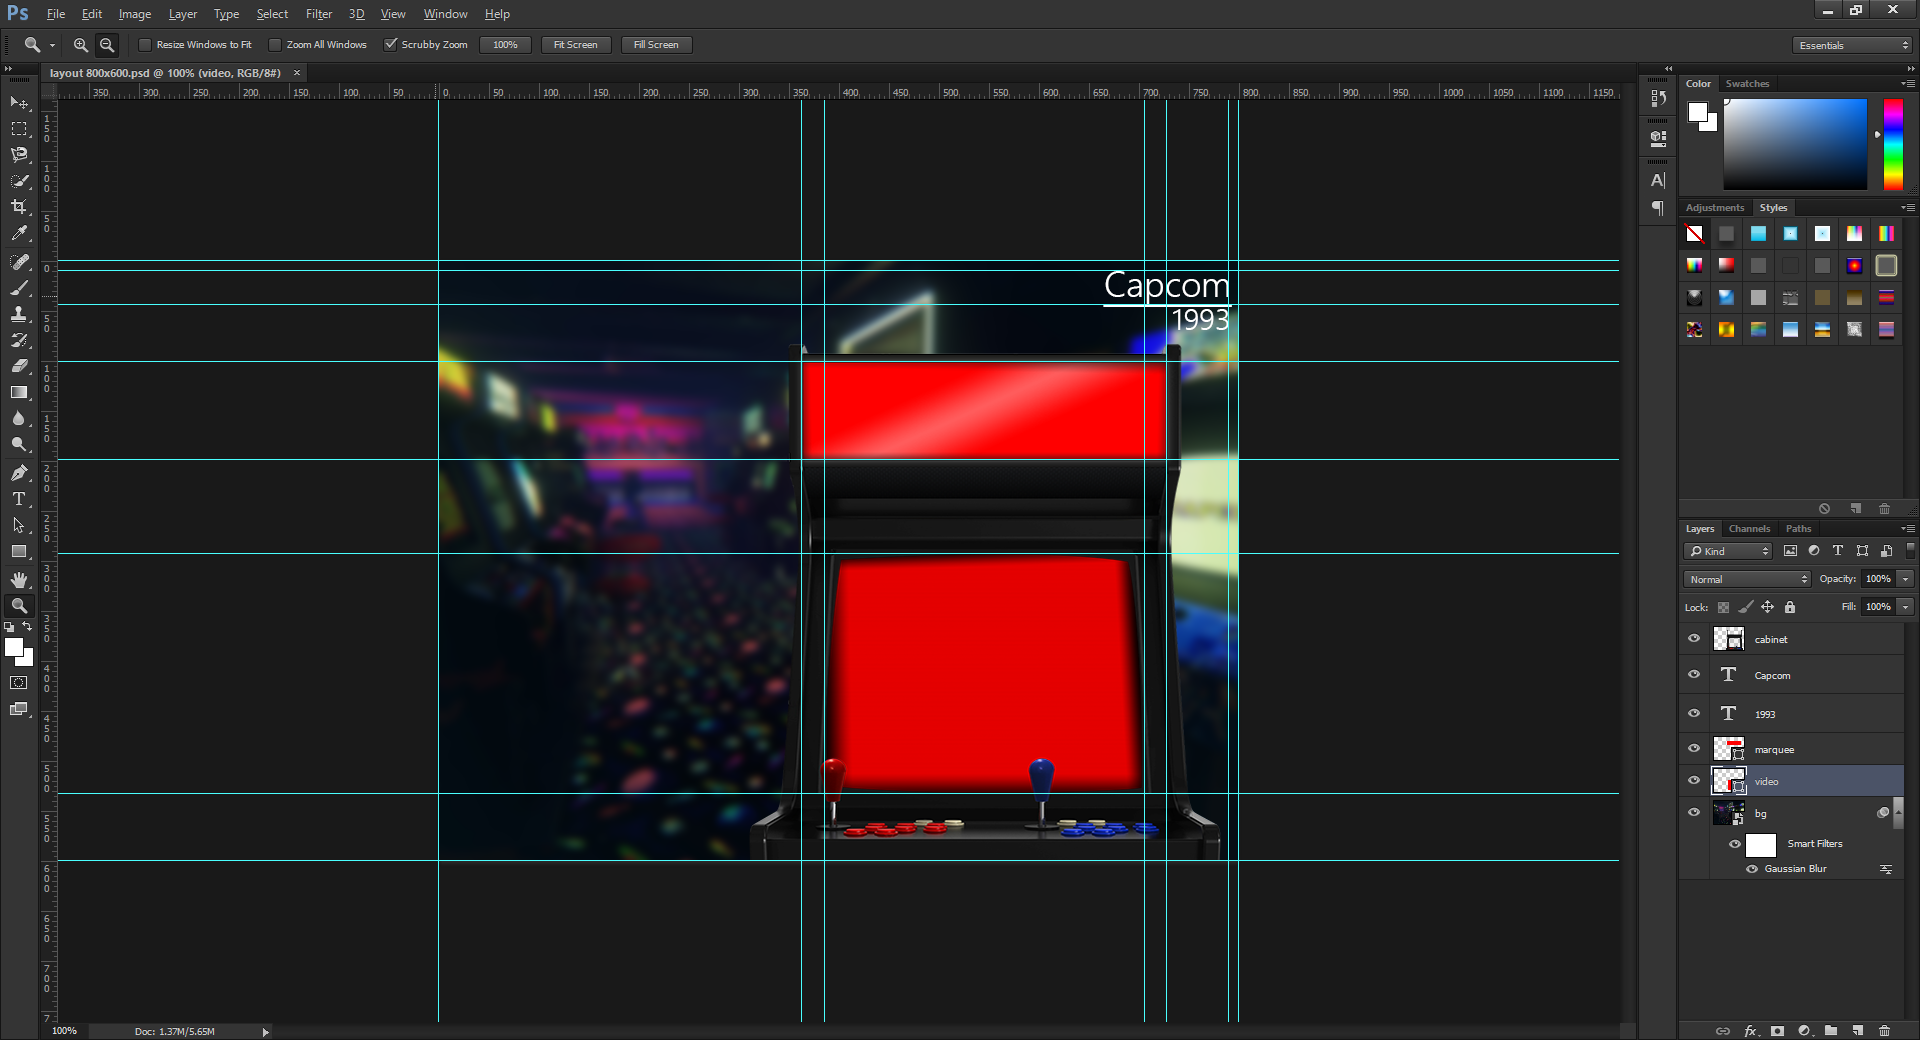Open the File menu
Image resolution: width=1920 pixels, height=1040 pixels.
click(x=56, y=14)
